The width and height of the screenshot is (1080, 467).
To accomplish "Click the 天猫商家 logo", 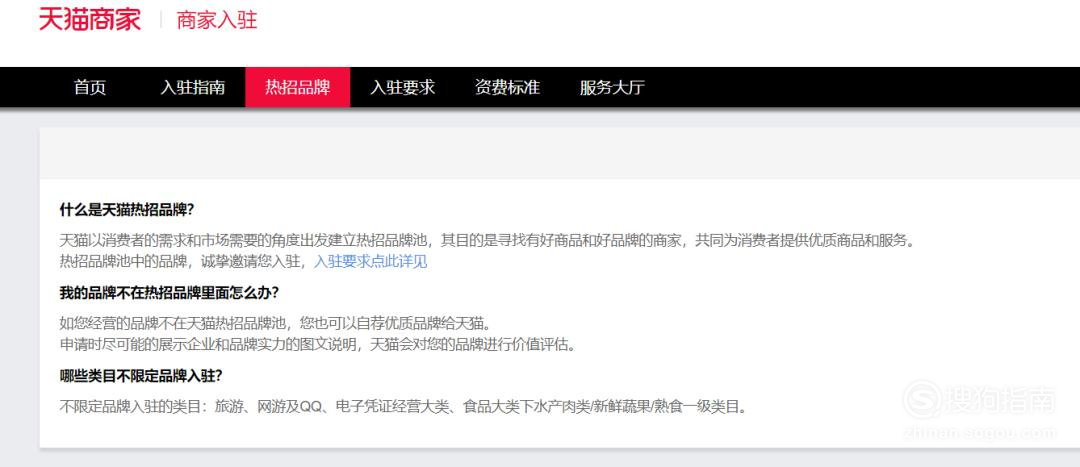I will pyautogui.click(x=90, y=19).
